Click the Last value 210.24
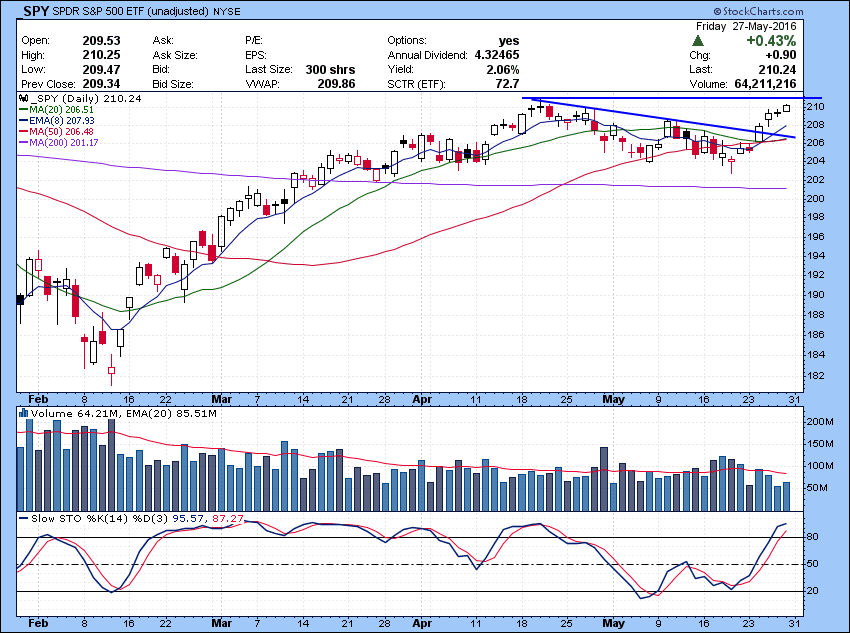850x633 pixels. [777, 69]
